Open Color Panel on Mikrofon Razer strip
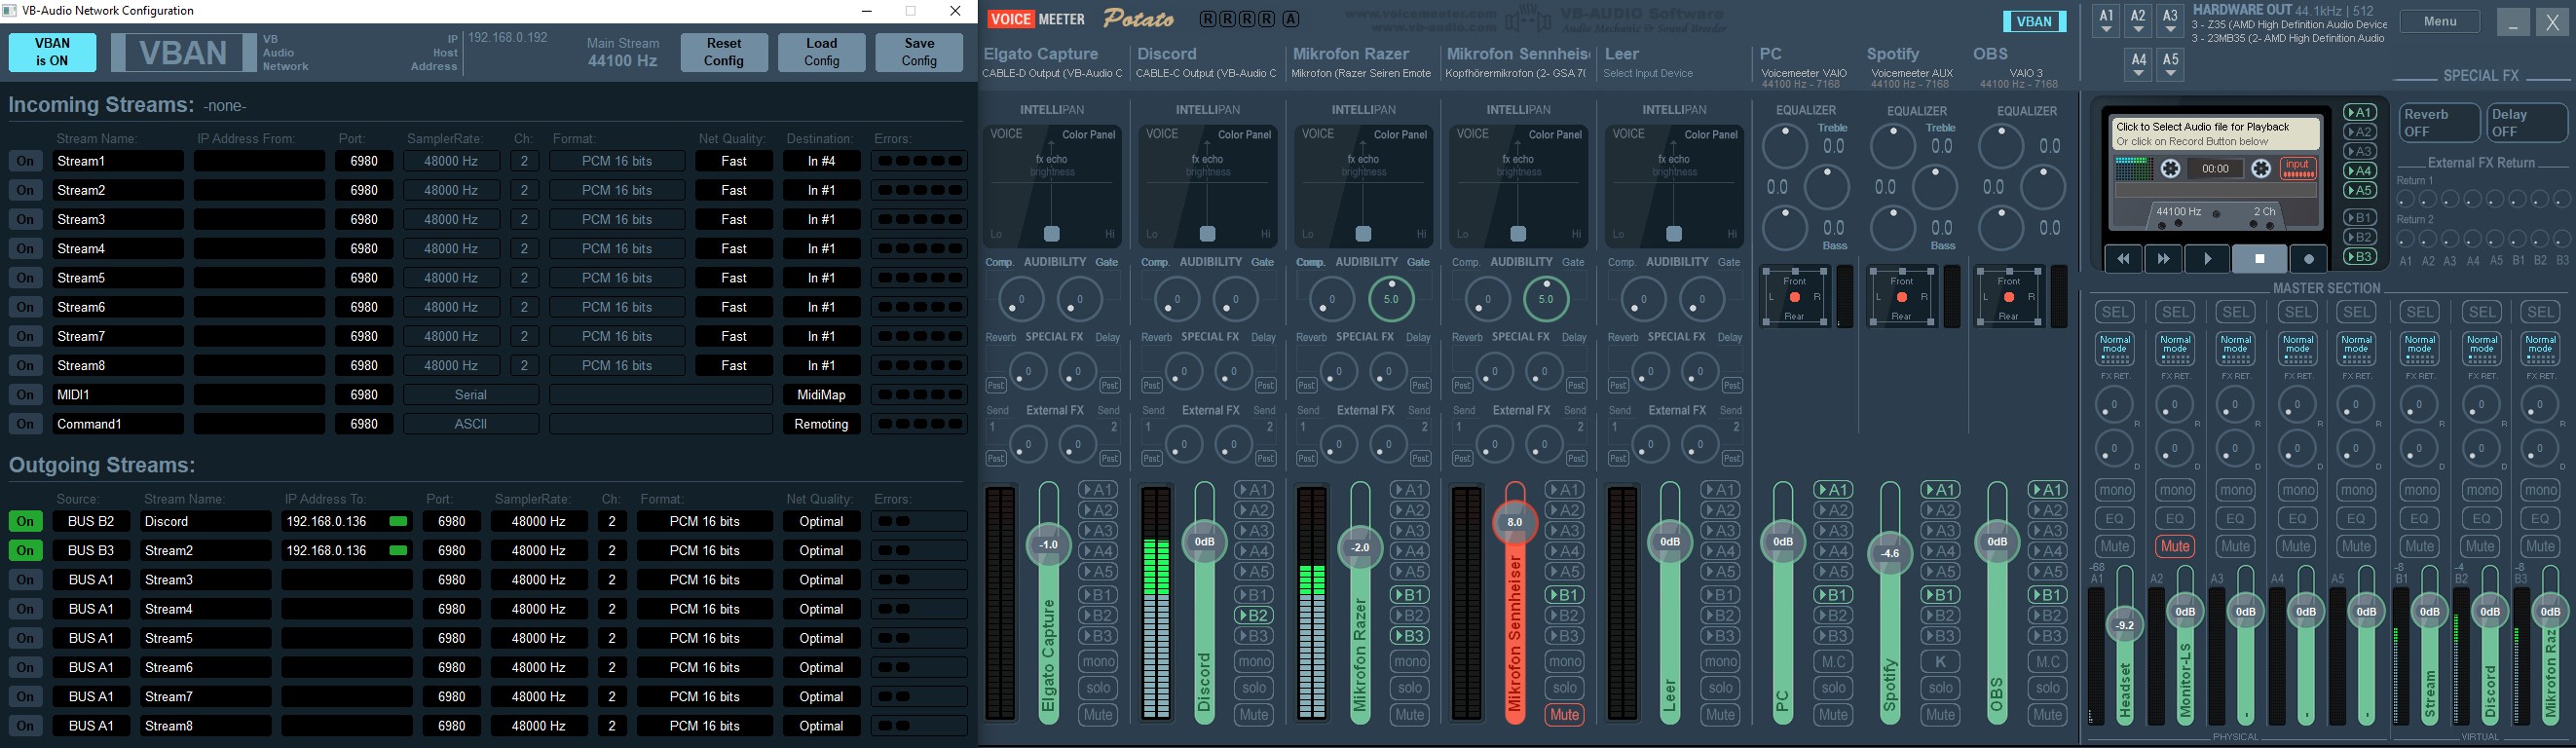The image size is (2576, 748). tap(1400, 134)
